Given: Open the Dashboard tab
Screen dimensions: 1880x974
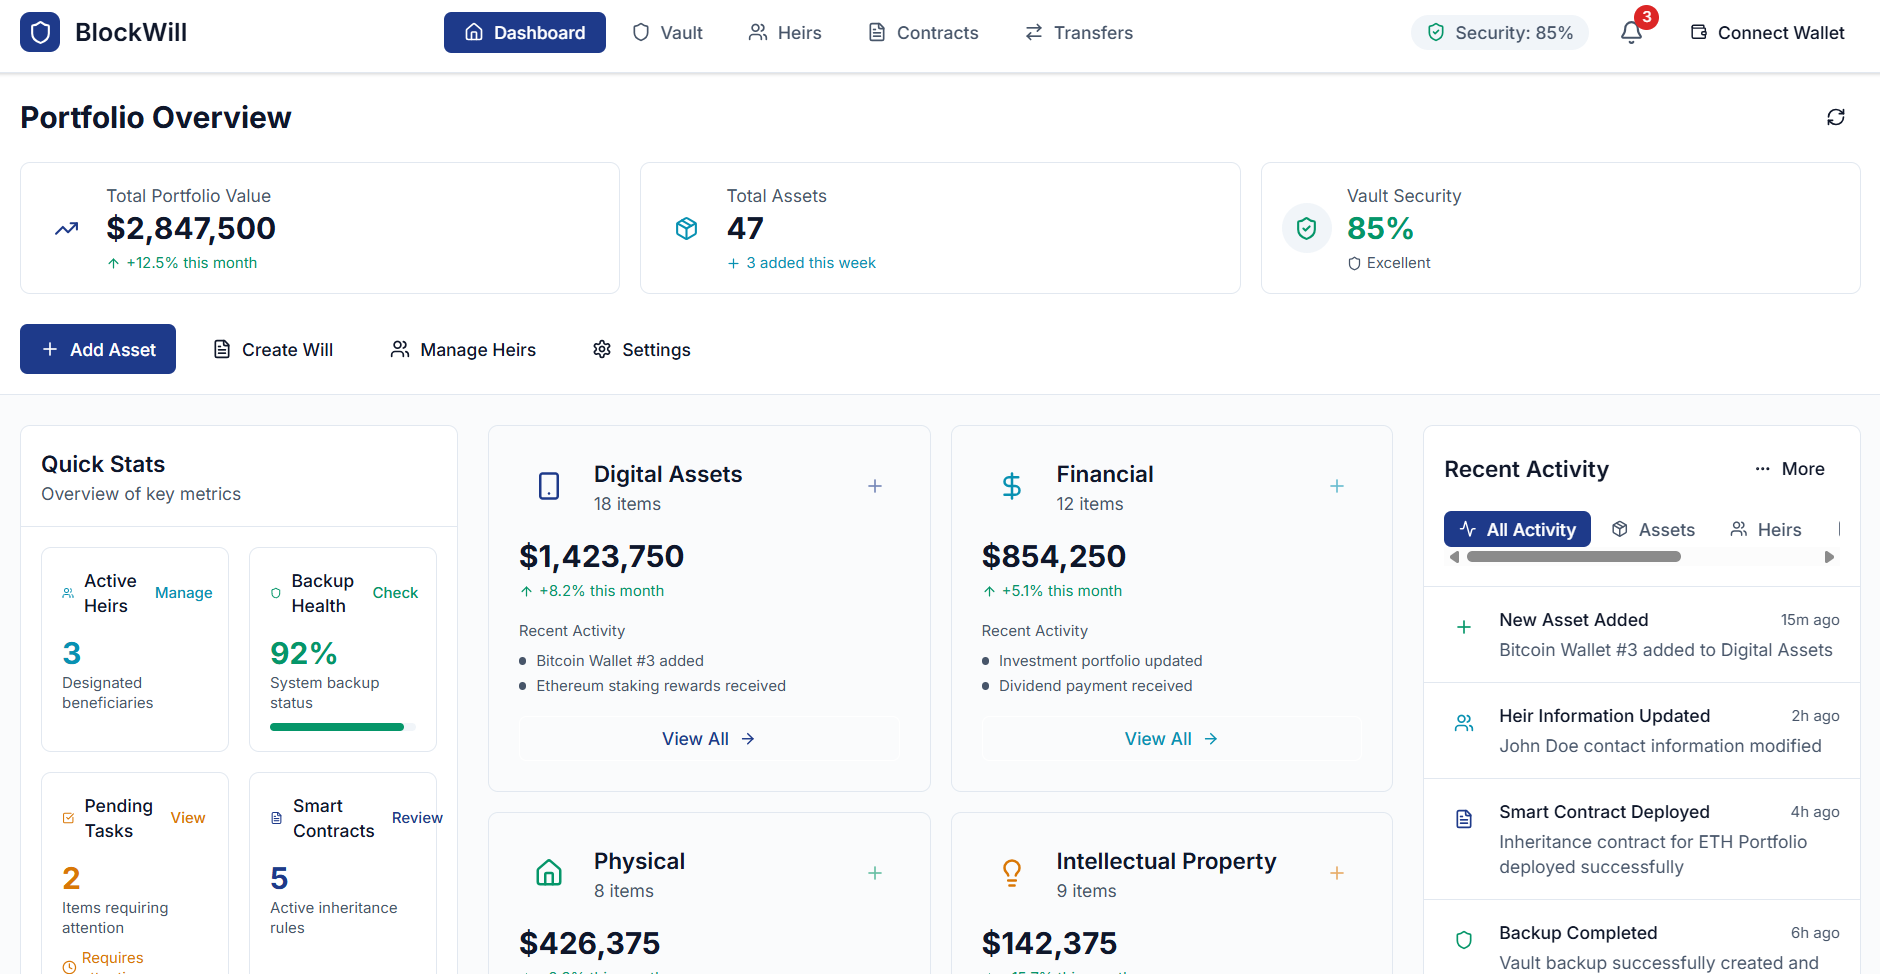Looking at the screenshot, I should (525, 33).
